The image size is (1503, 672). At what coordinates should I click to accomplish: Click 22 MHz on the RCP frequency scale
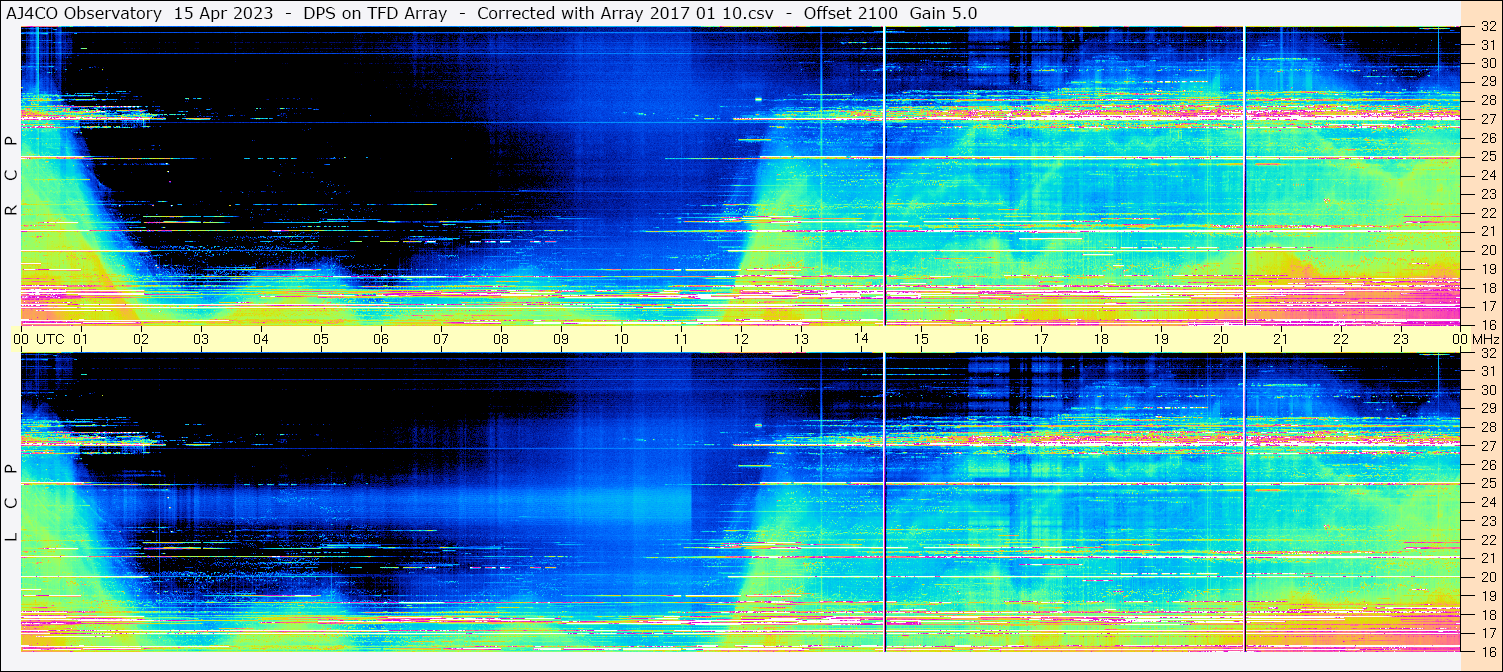(1488, 213)
